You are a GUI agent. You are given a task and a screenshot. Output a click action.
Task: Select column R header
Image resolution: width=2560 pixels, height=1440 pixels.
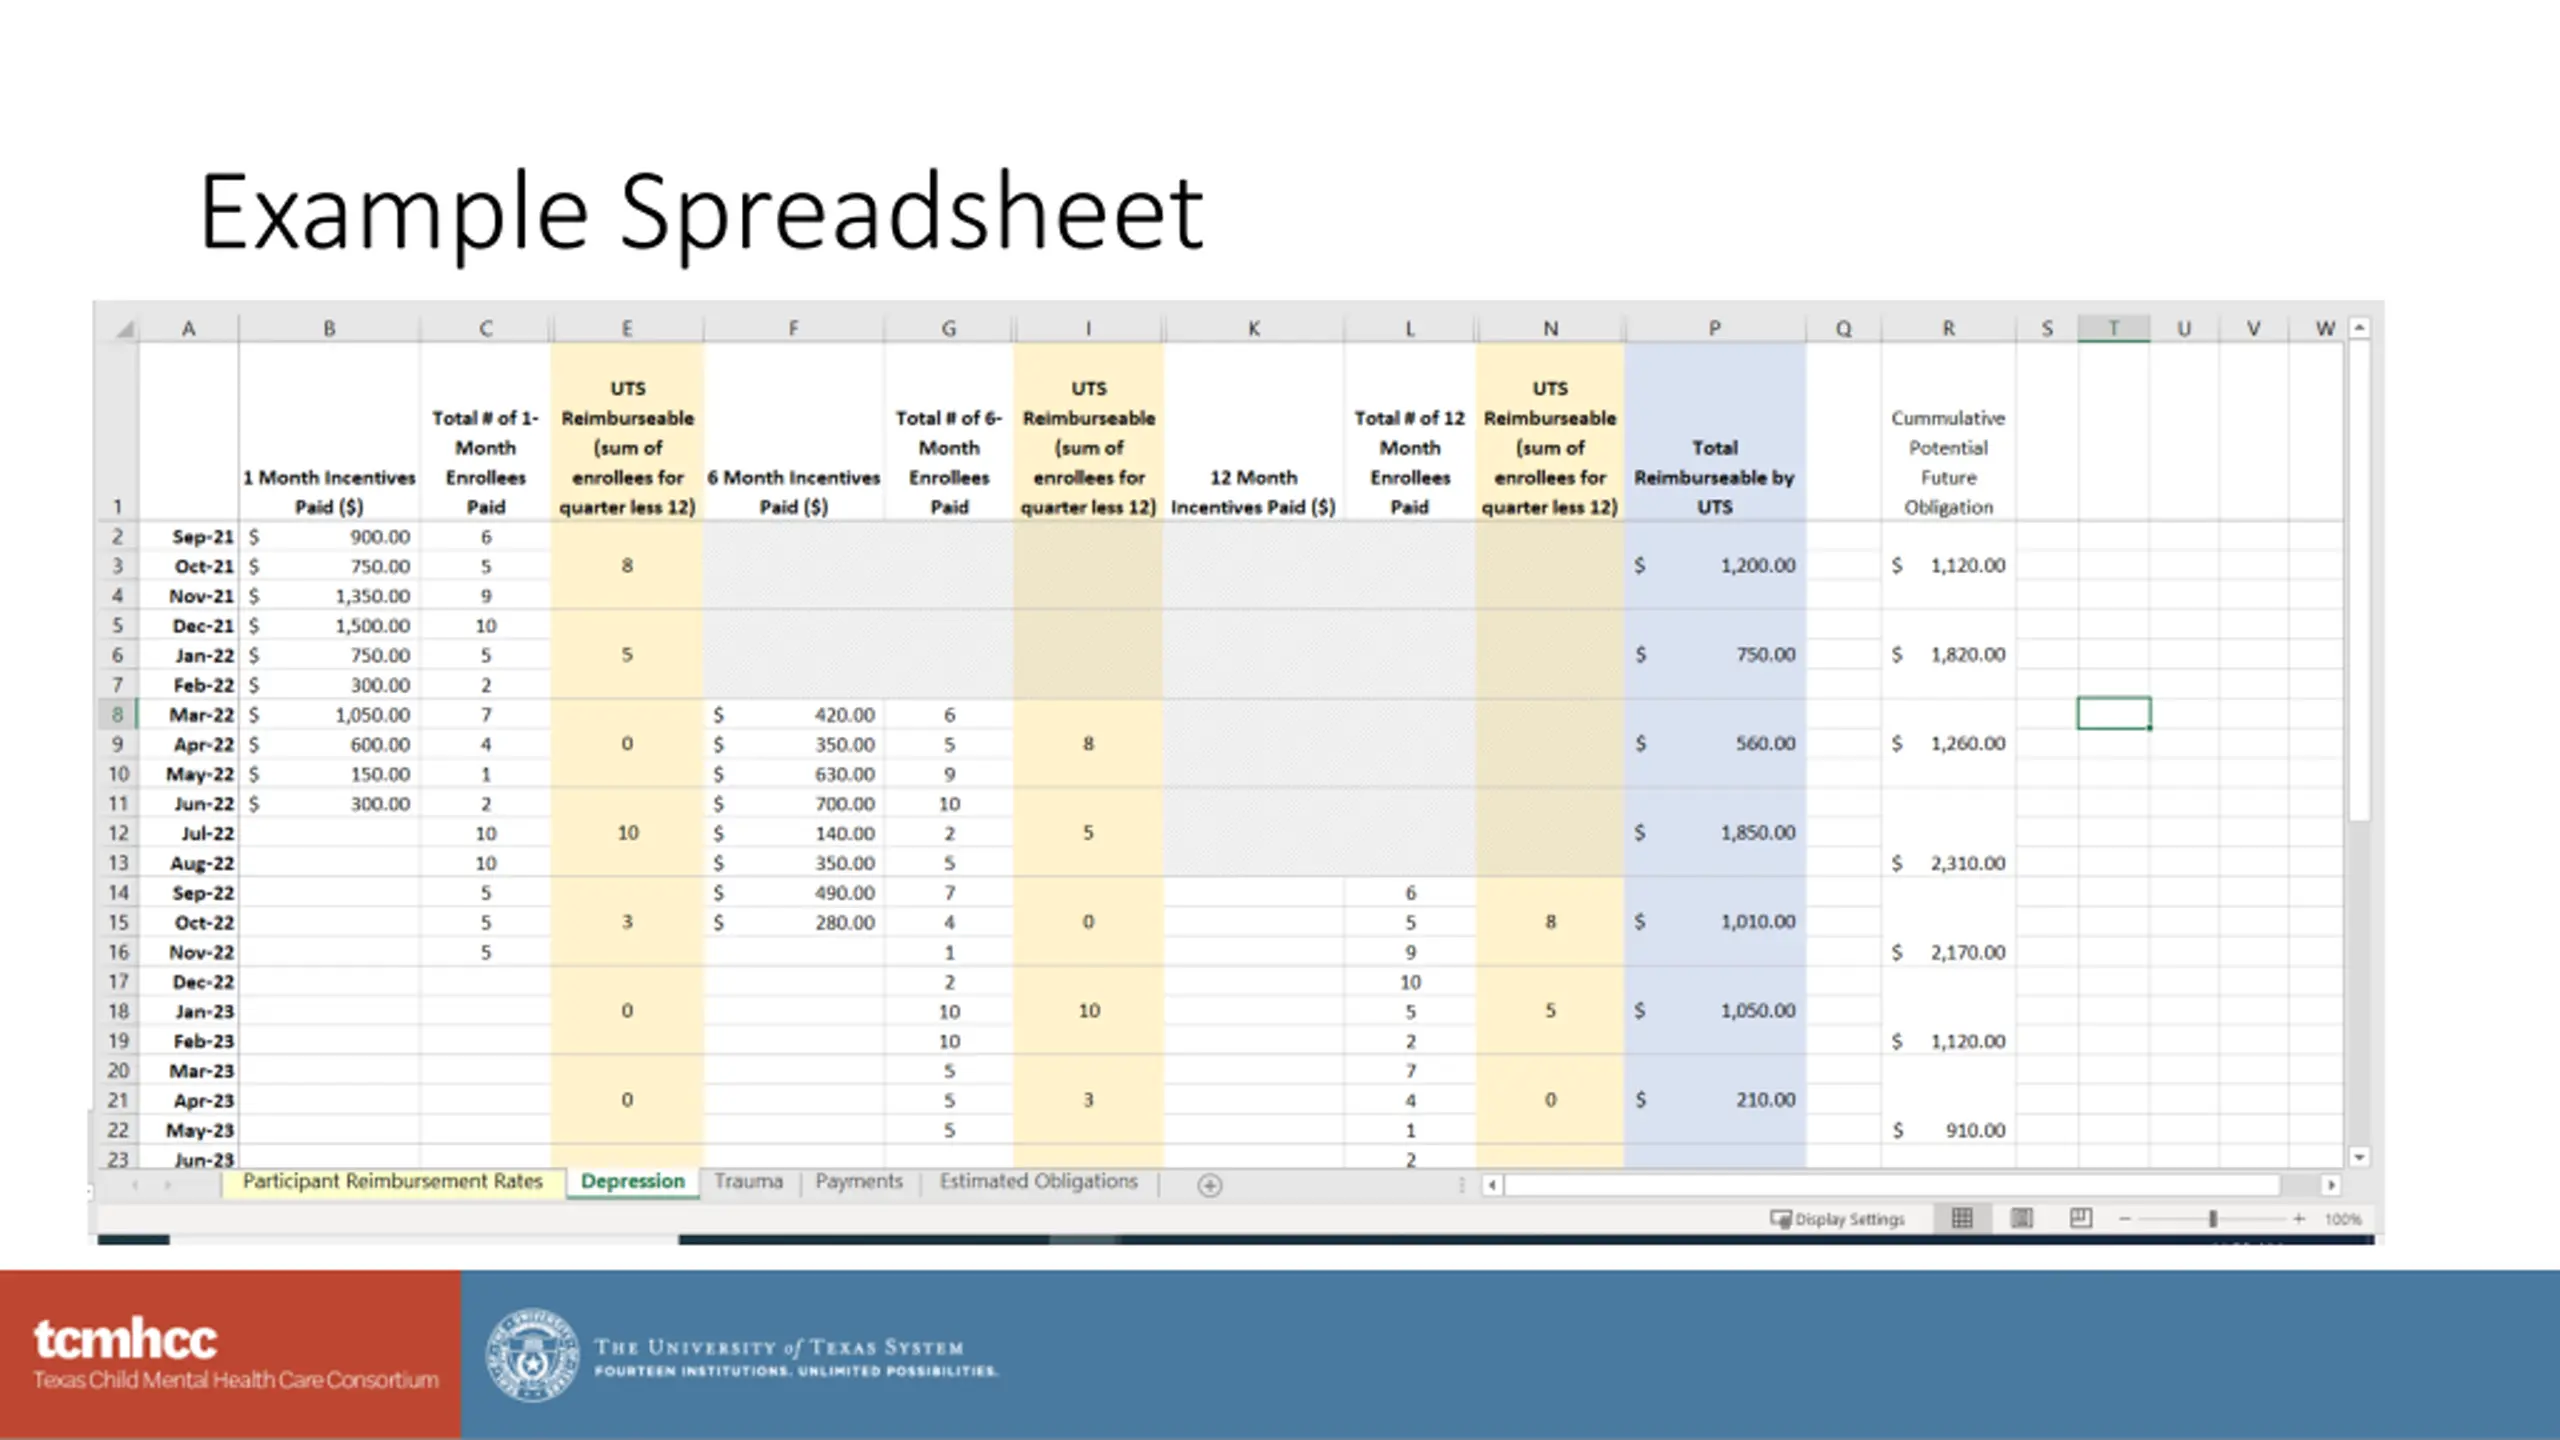[x=1948, y=329]
